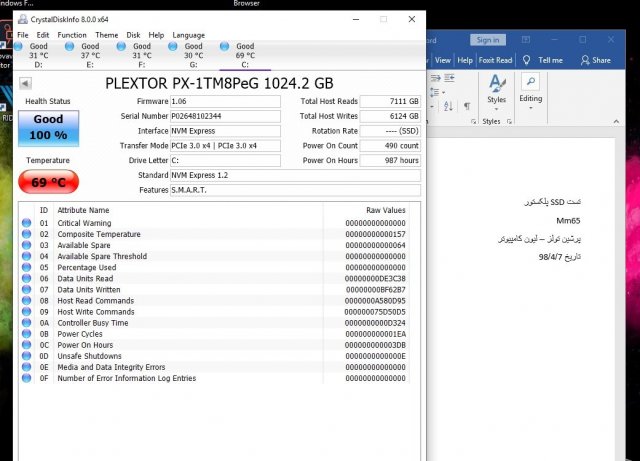The height and width of the screenshot is (461, 640).
Task: Choose drive G: showing 30 °C
Action: click(x=193, y=51)
